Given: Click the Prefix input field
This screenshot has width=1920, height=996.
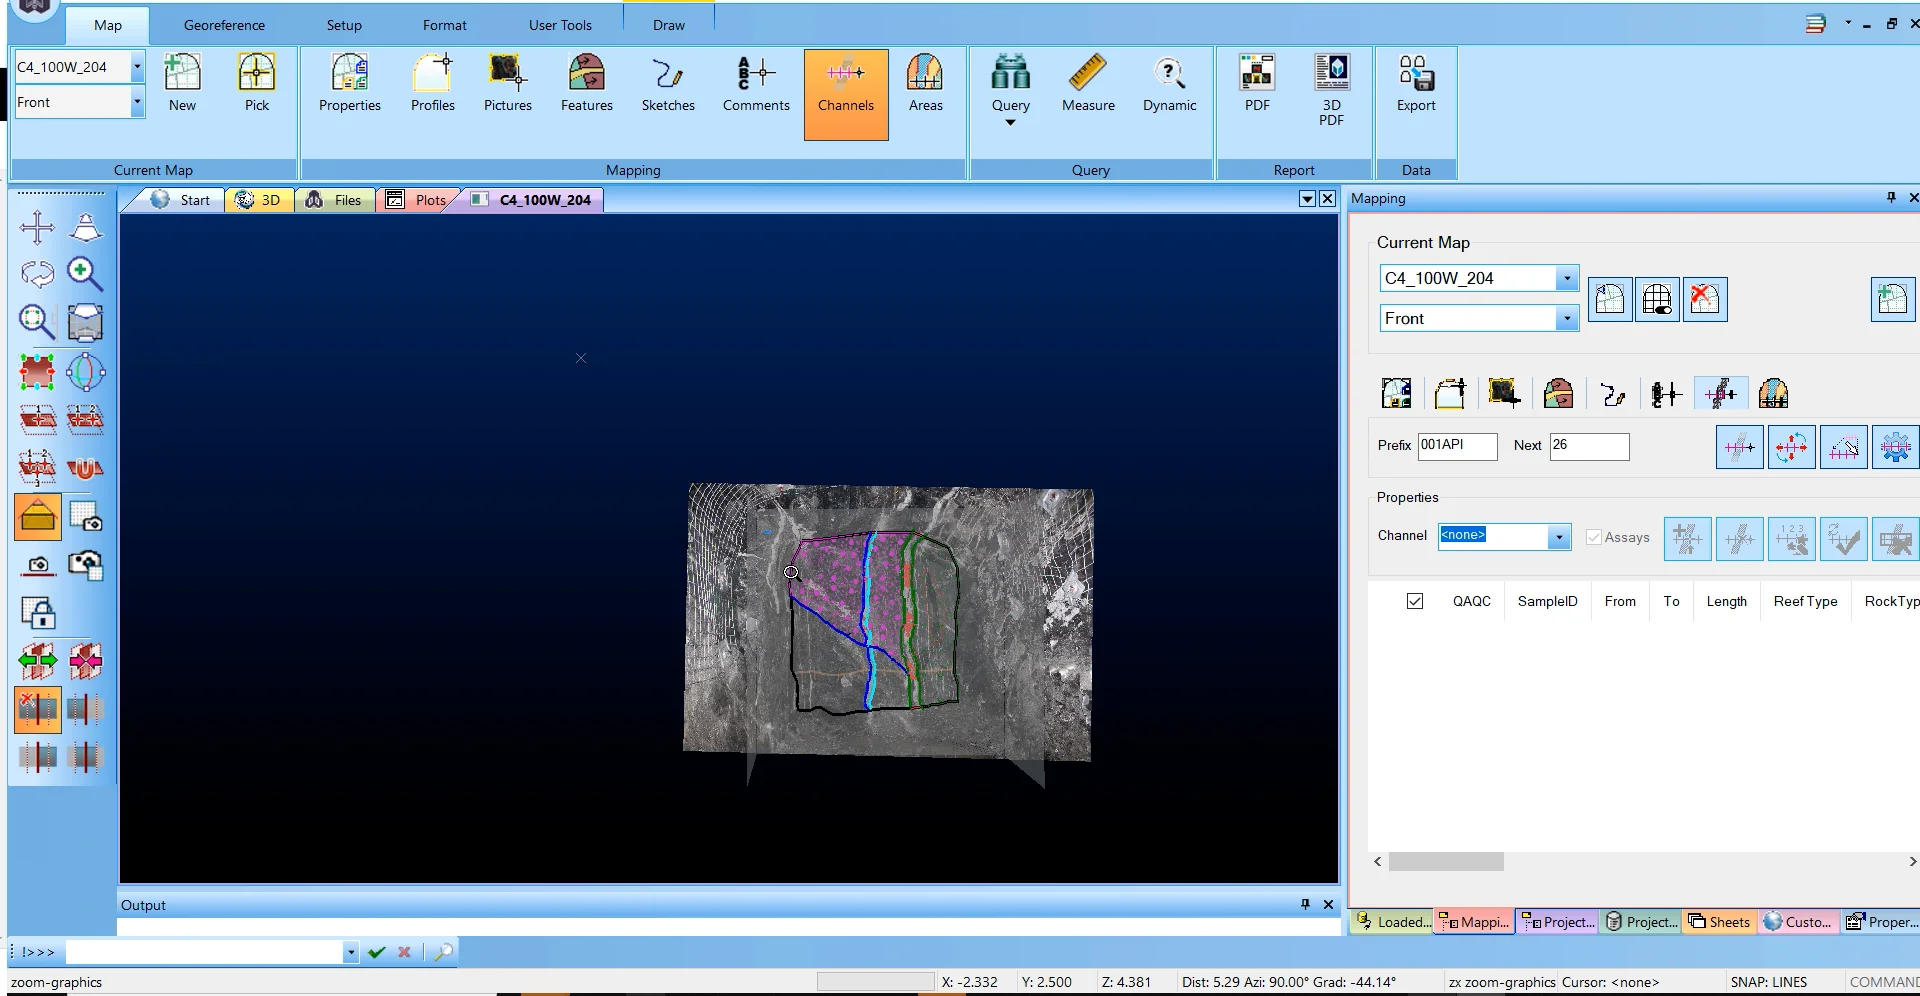Looking at the screenshot, I should [x=1457, y=446].
